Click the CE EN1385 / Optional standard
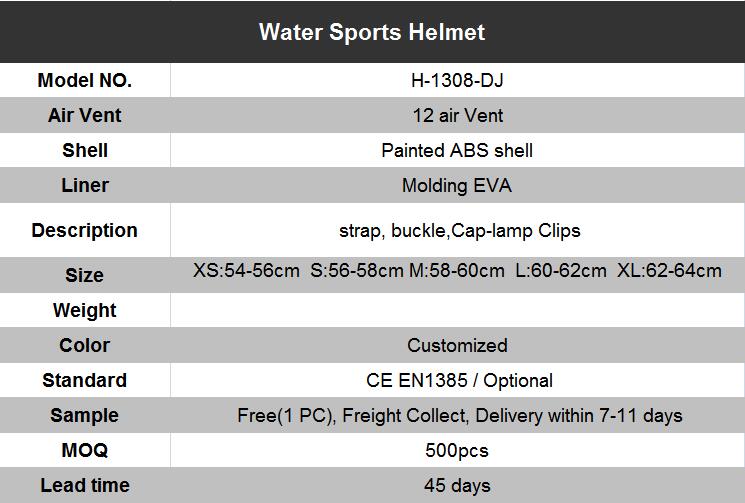The width and height of the screenshot is (745, 503). tap(460, 380)
